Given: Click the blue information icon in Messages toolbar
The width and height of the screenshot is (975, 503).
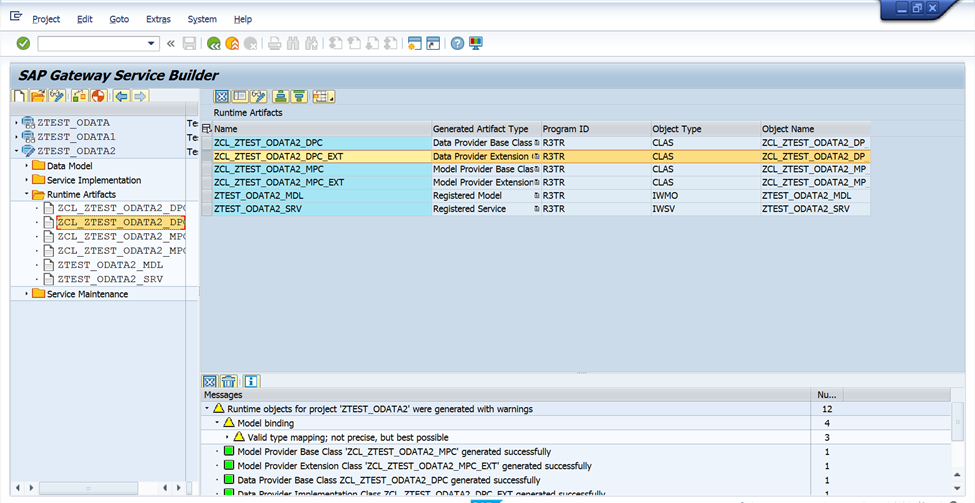Looking at the screenshot, I should 251,381.
